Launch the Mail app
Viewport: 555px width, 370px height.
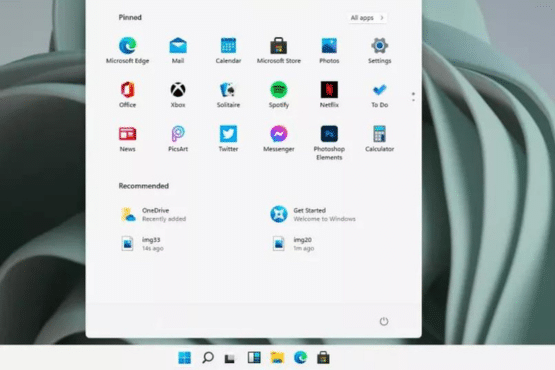point(178,50)
